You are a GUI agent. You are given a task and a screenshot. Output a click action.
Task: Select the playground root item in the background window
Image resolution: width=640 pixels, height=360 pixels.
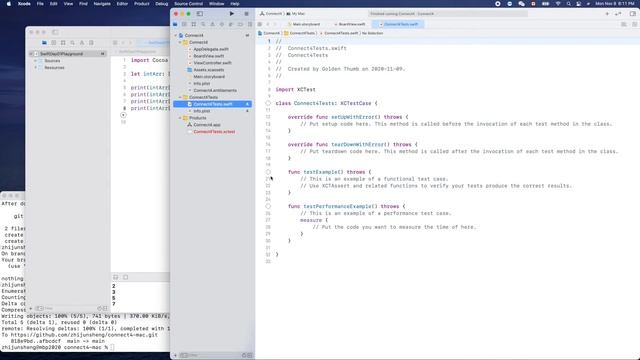click(x=67, y=54)
